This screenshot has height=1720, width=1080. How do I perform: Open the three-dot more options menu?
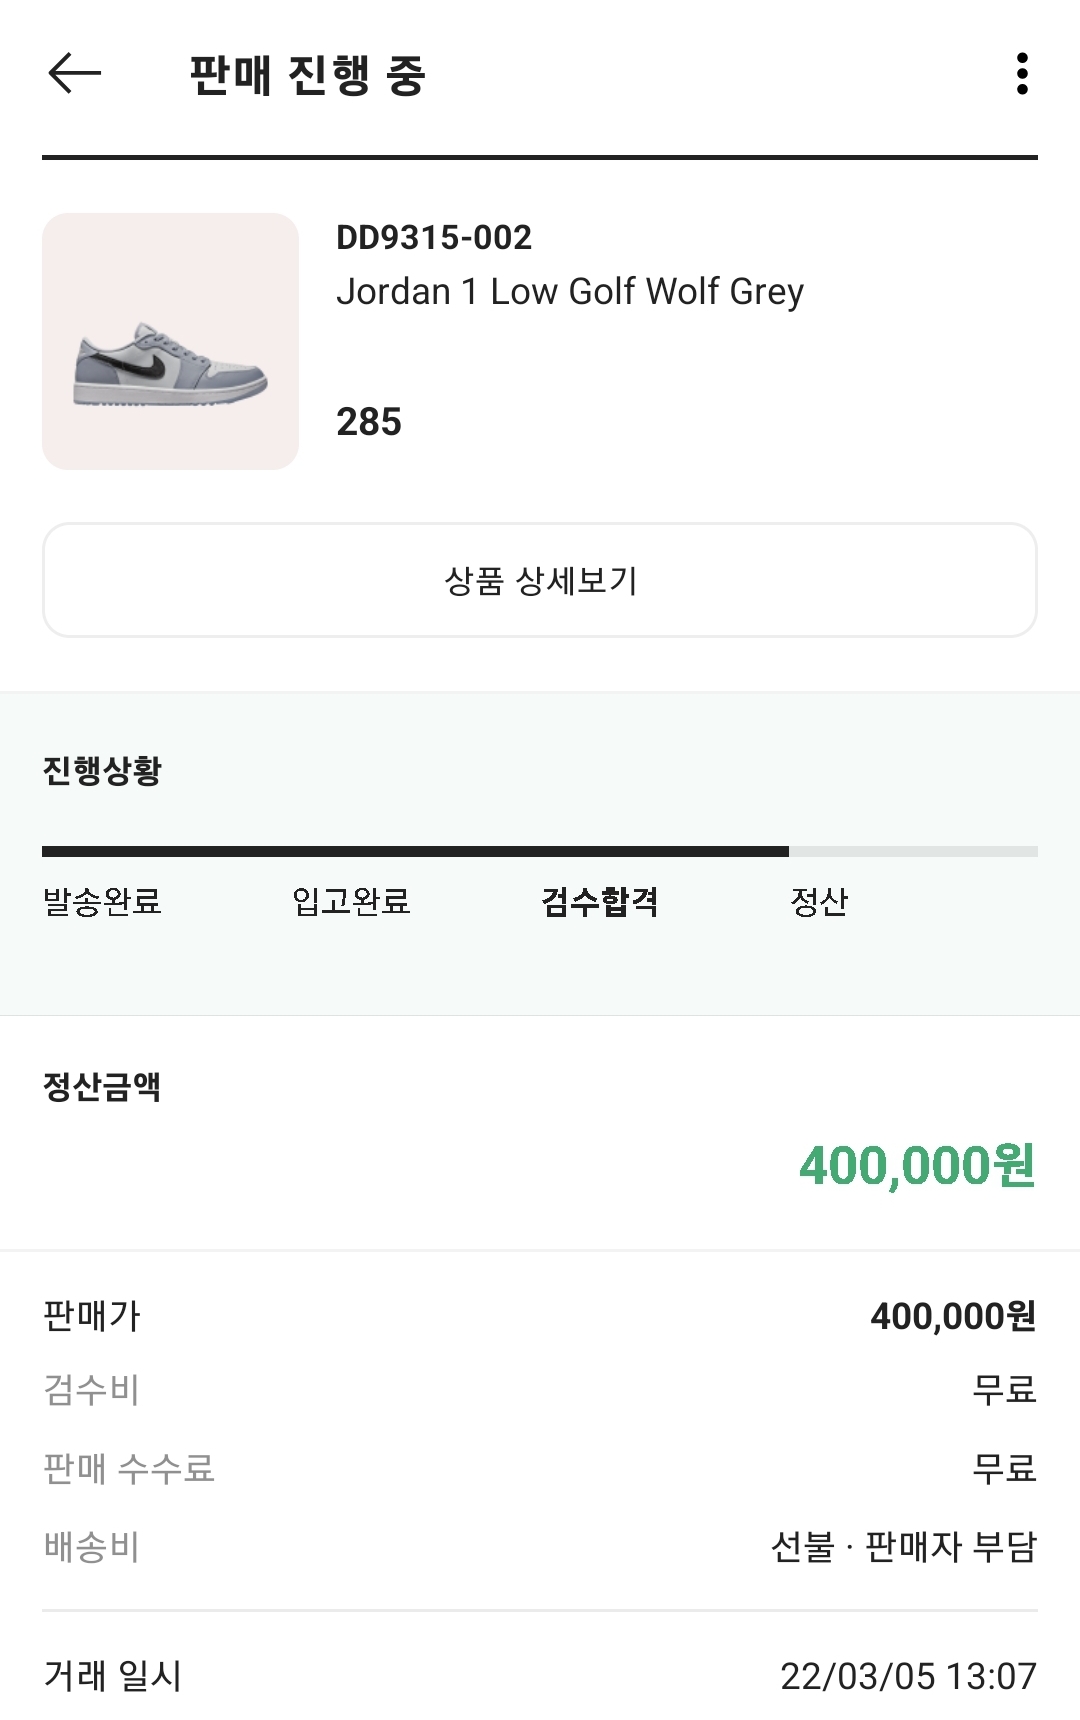[x=1021, y=74]
